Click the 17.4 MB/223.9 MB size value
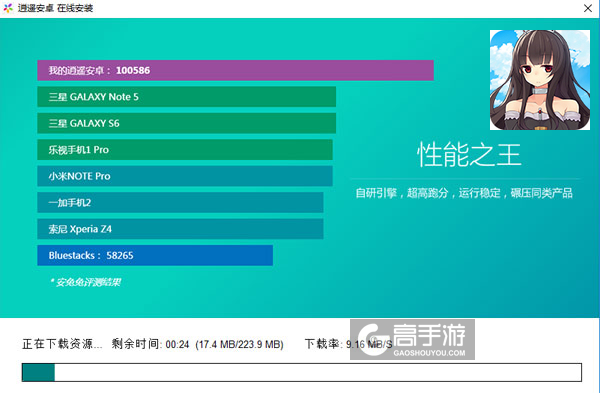600x393 pixels. click(239, 344)
